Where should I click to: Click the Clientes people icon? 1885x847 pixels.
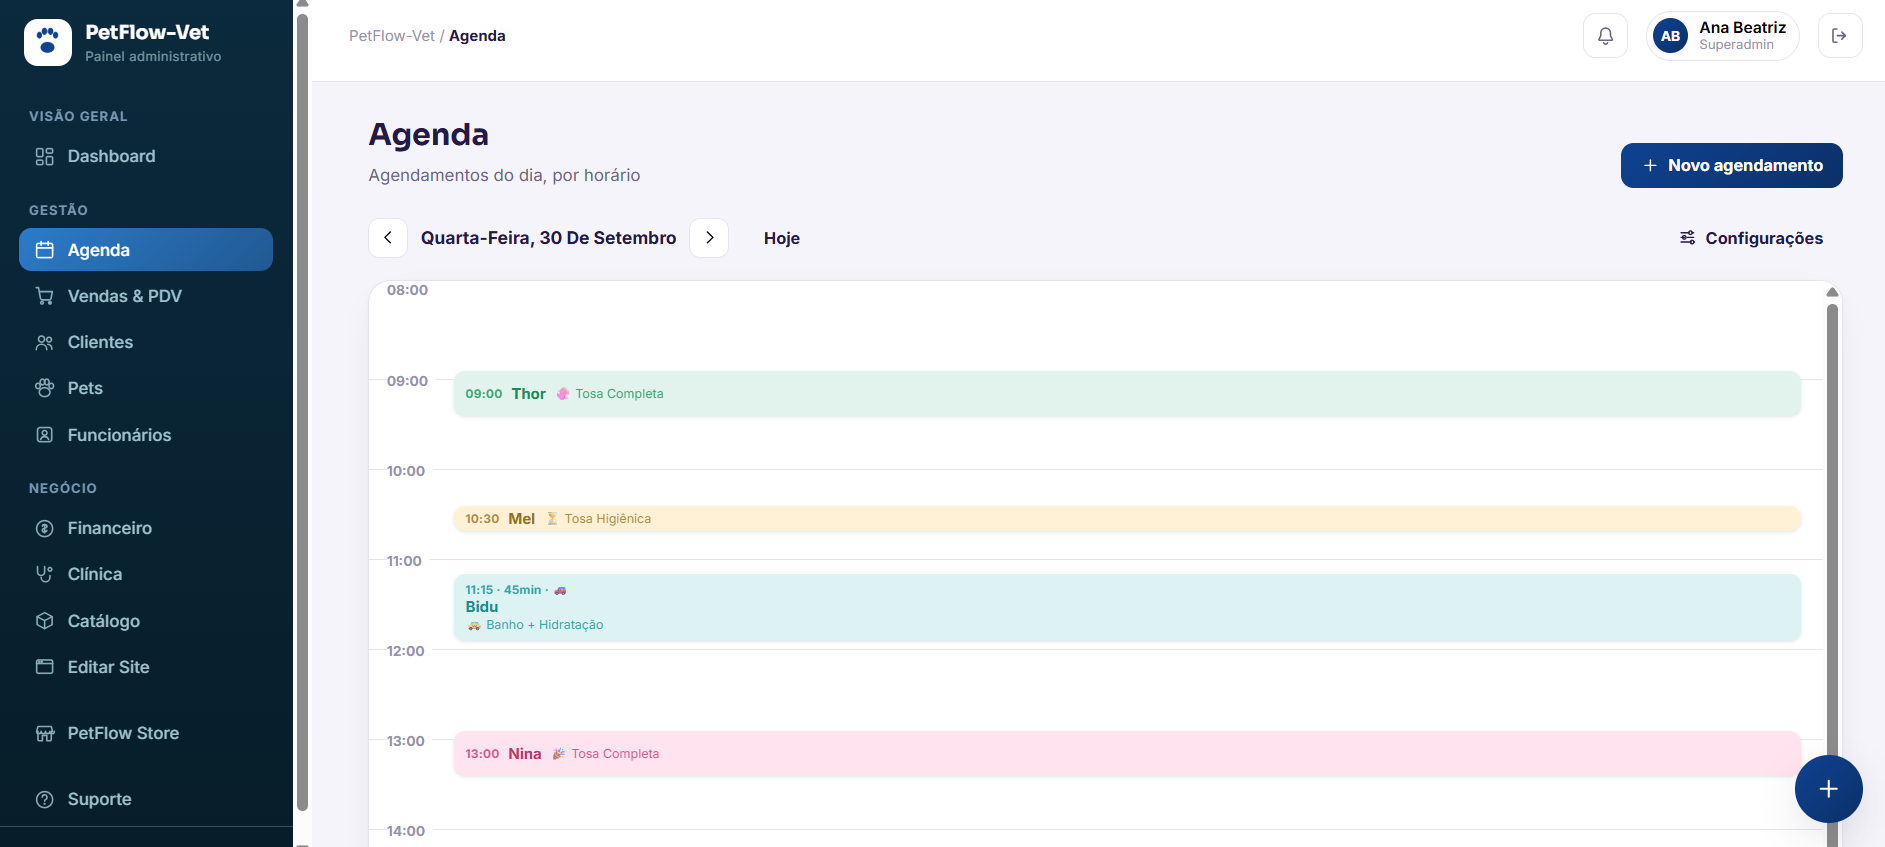click(x=44, y=342)
